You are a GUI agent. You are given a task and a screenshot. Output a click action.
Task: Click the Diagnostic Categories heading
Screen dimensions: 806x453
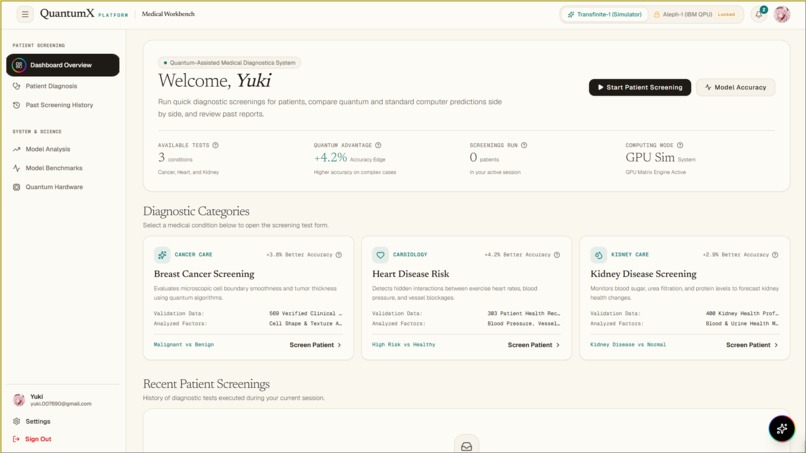click(x=196, y=211)
